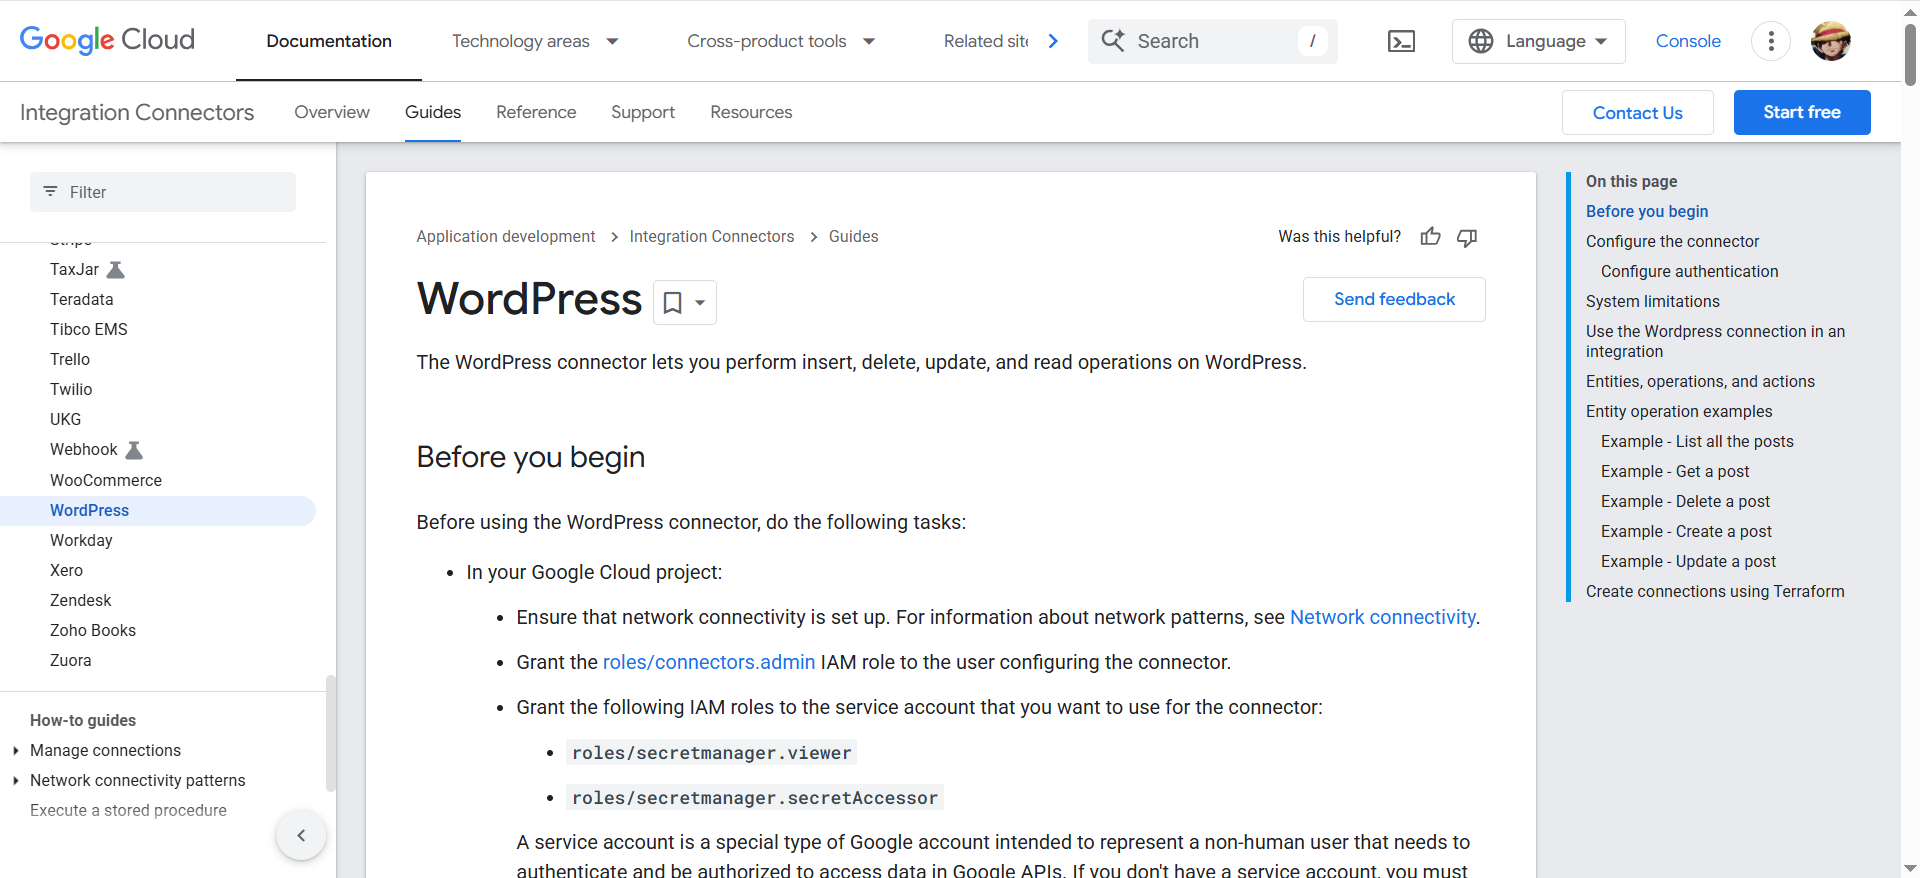Click the WordPress bookmark icon

[x=673, y=302]
